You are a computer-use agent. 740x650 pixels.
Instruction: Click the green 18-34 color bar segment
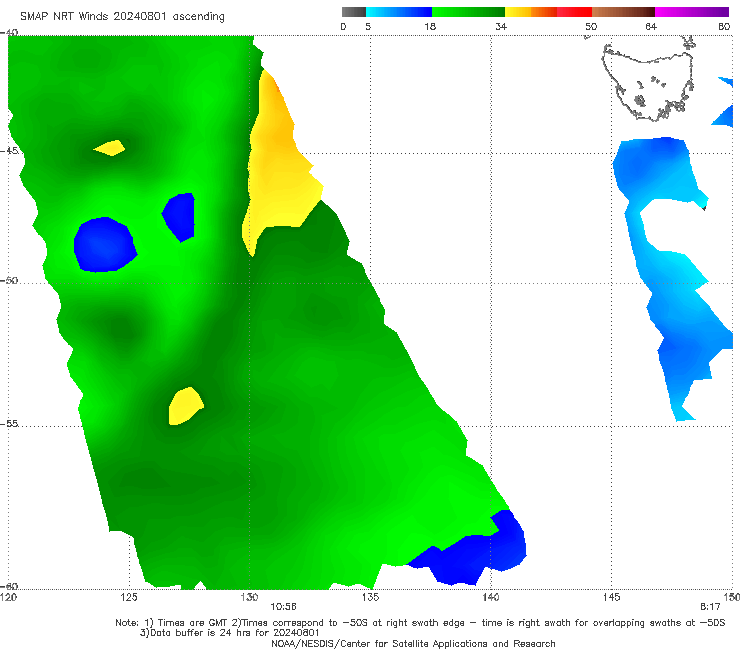(x=468, y=12)
